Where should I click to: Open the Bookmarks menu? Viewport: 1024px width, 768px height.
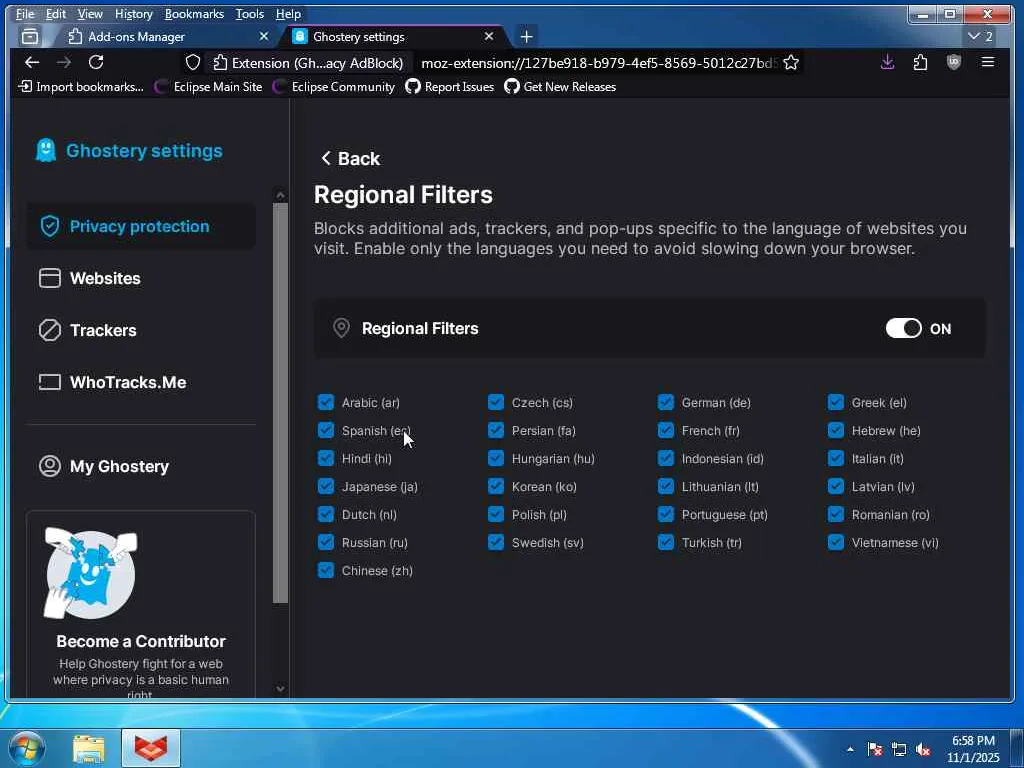194,14
